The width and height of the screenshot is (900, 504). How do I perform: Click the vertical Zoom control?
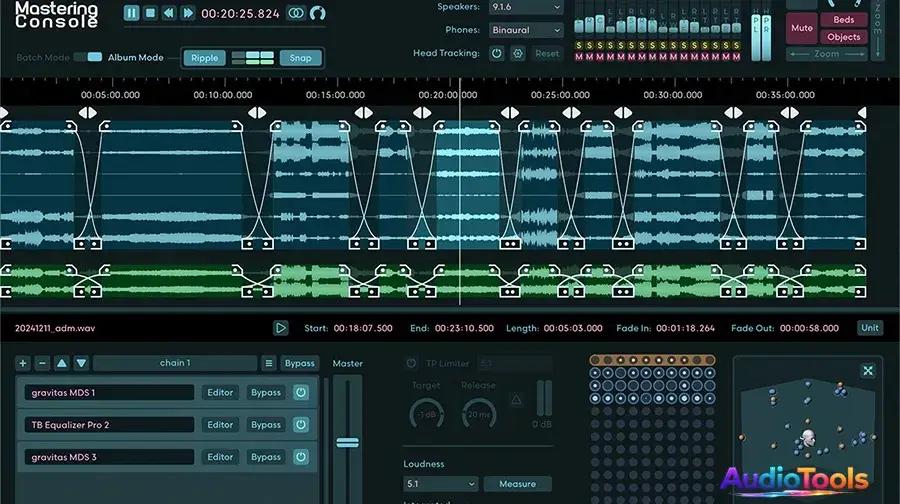[x=878, y=29]
